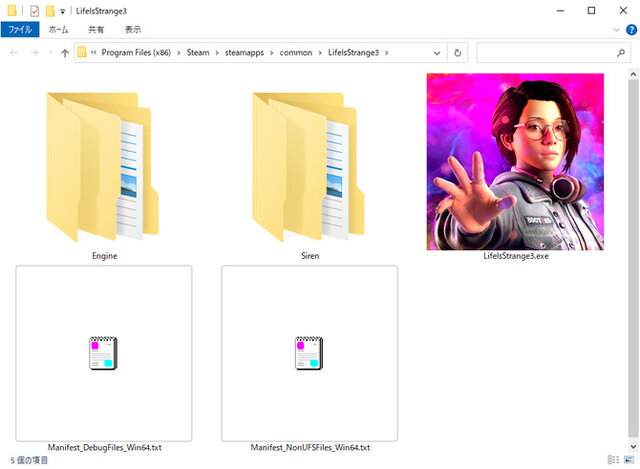The image size is (640, 469).
Task: Open the 共有 ribbon tab
Action: (96, 29)
